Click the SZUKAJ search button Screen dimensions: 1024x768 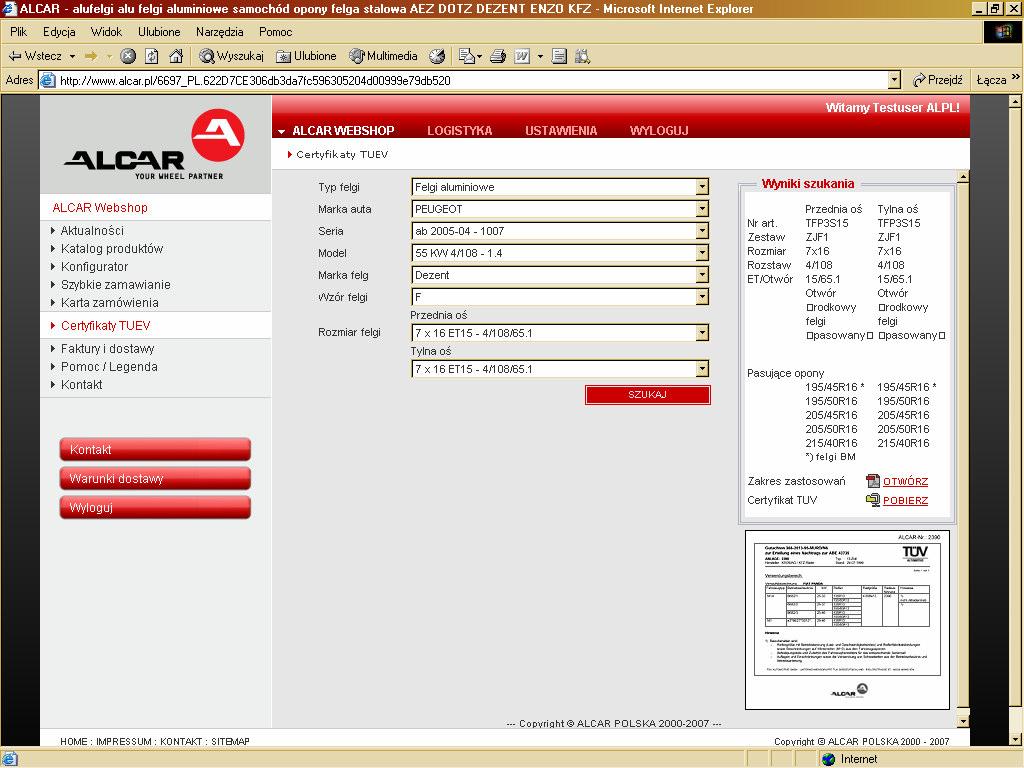tap(647, 394)
